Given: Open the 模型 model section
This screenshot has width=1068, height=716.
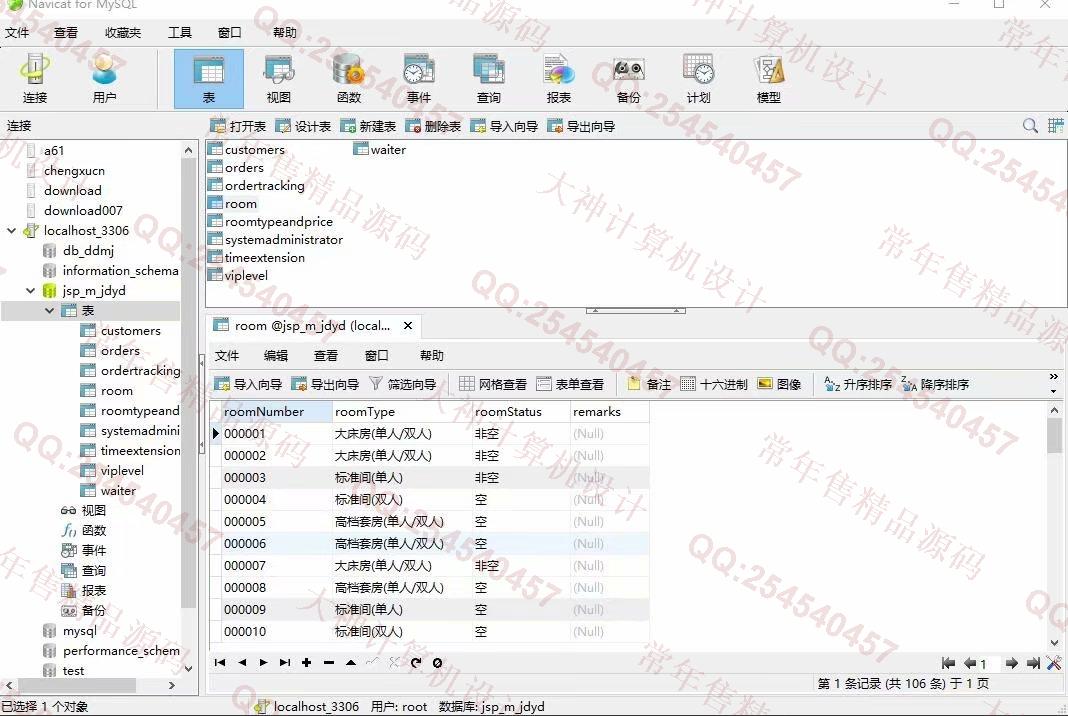Looking at the screenshot, I should pos(769,78).
